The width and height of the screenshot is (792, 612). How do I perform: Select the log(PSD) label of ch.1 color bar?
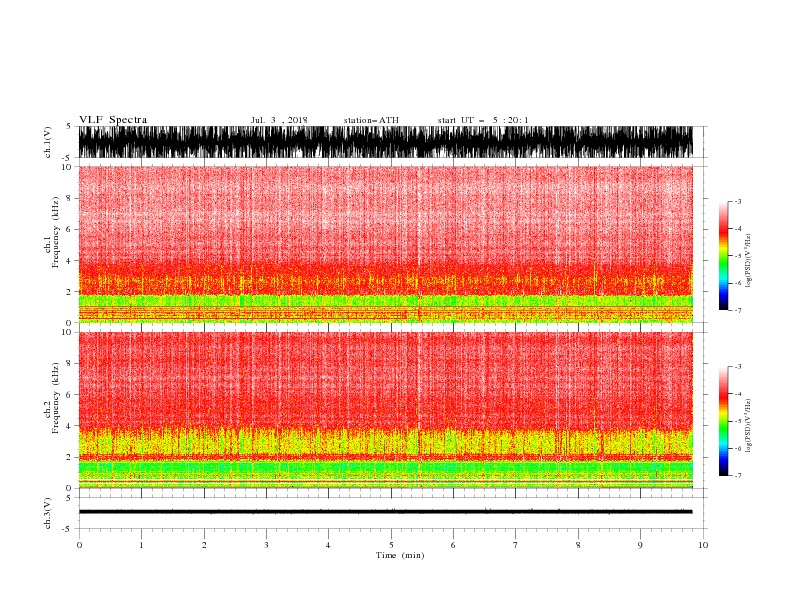[x=748, y=261]
